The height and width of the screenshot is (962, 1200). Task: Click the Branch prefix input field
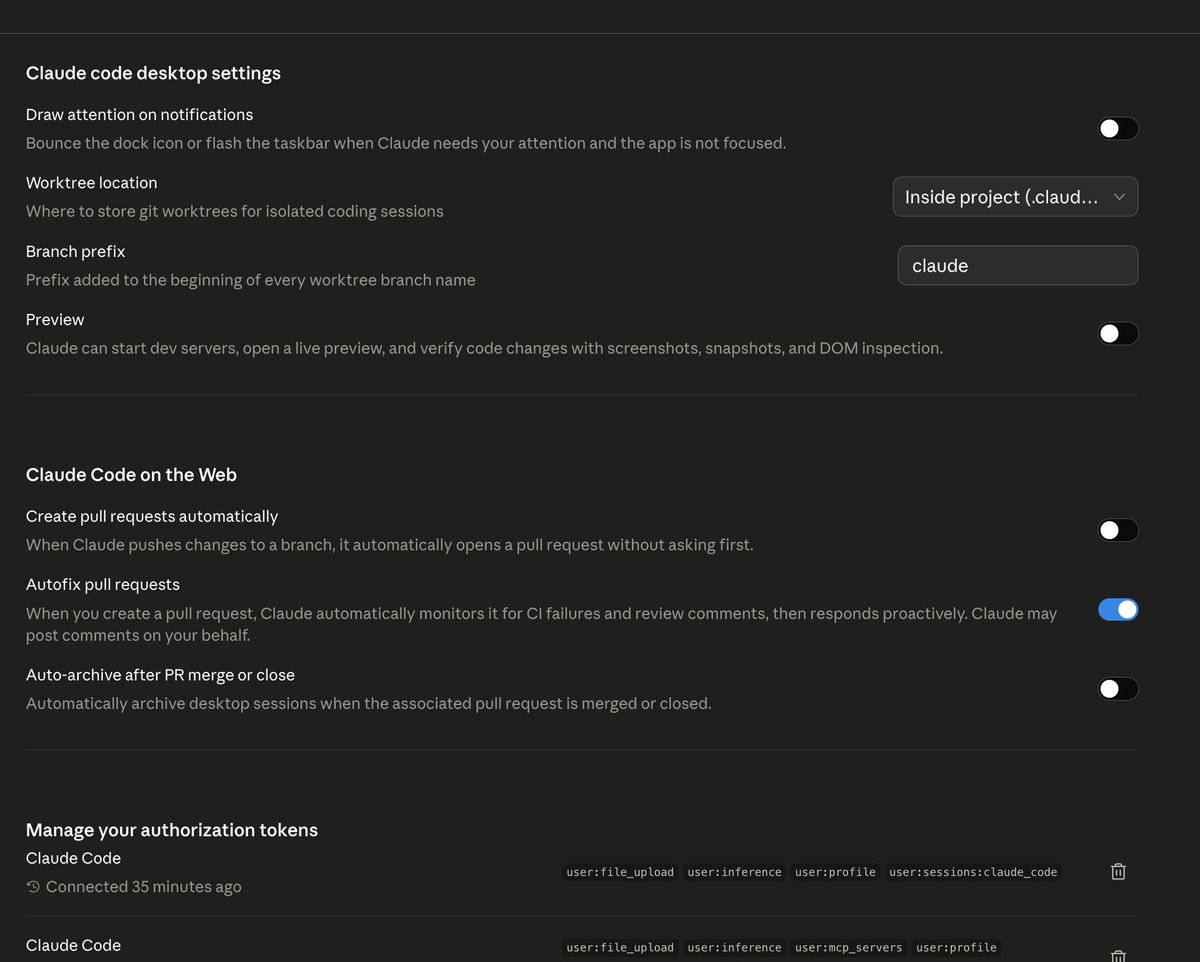[1017, 266]
